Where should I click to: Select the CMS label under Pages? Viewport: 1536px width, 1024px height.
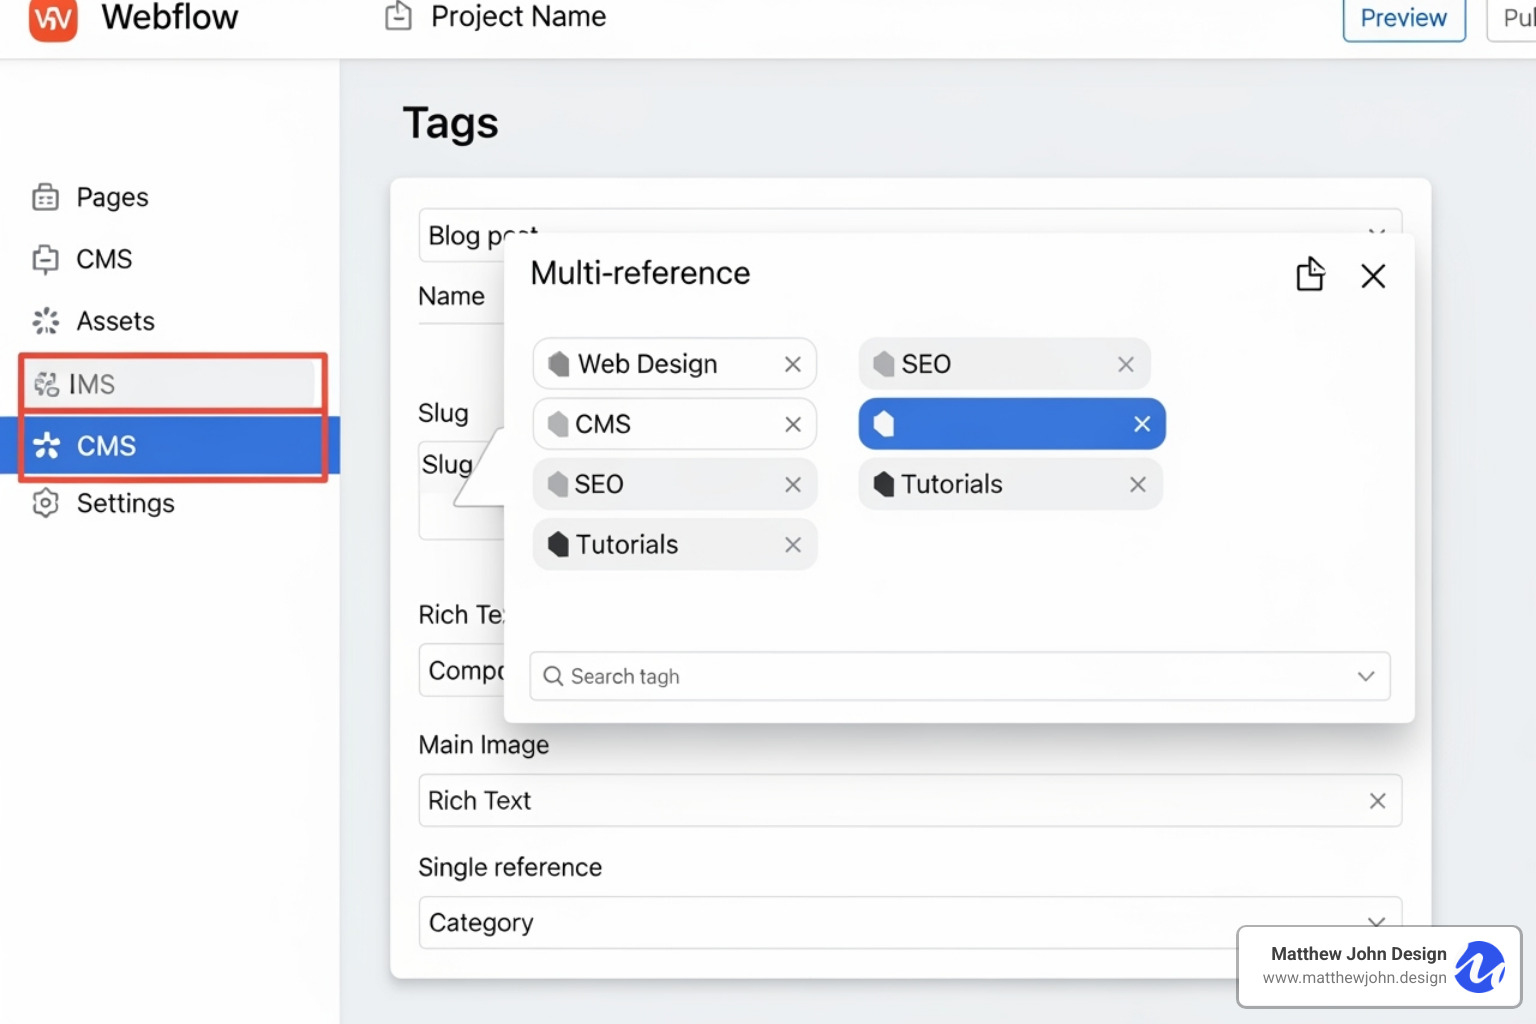[104, 259]
